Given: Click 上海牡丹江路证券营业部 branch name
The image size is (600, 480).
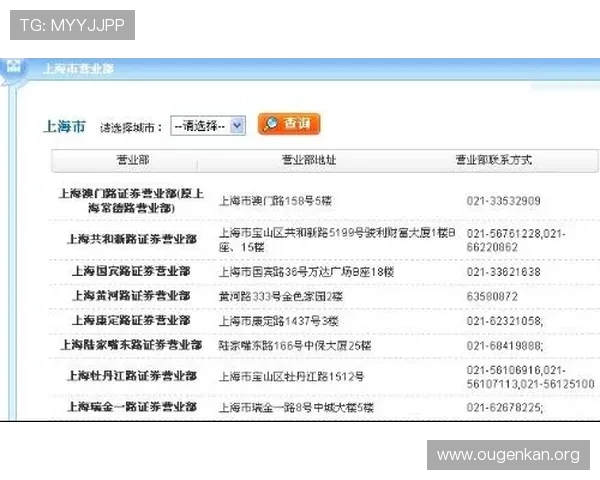Looking at the screenshot, I should click(x=132, y=376).
